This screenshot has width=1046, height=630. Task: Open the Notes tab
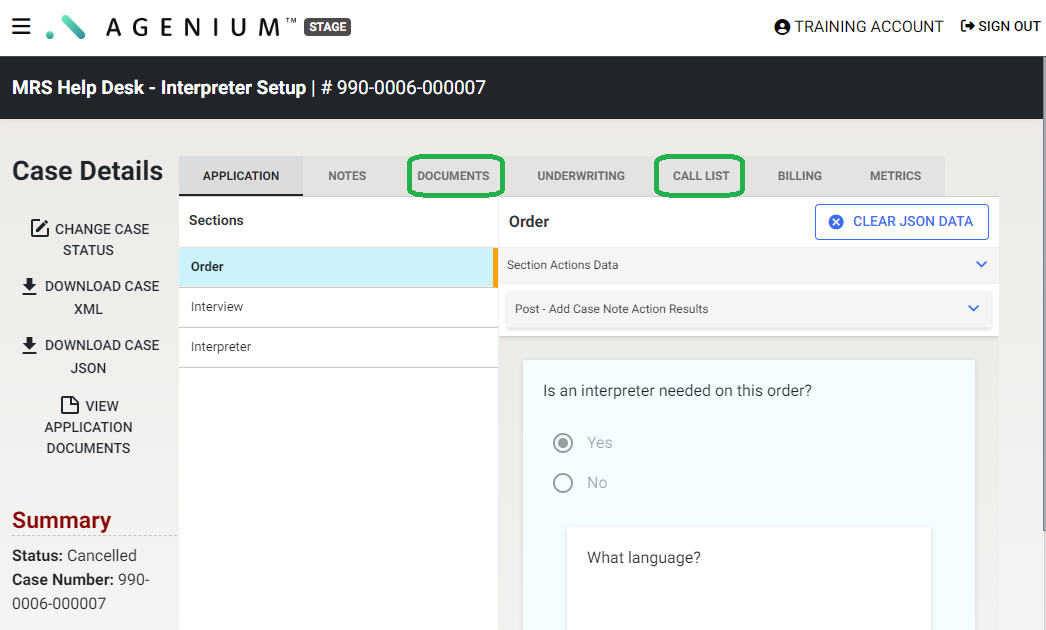pyautogui.click(x=347, y=176)
